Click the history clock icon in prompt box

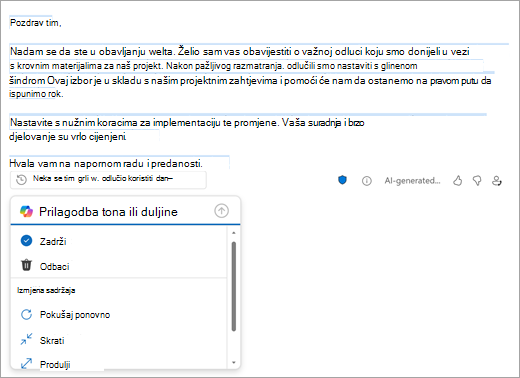click(22, 180)
